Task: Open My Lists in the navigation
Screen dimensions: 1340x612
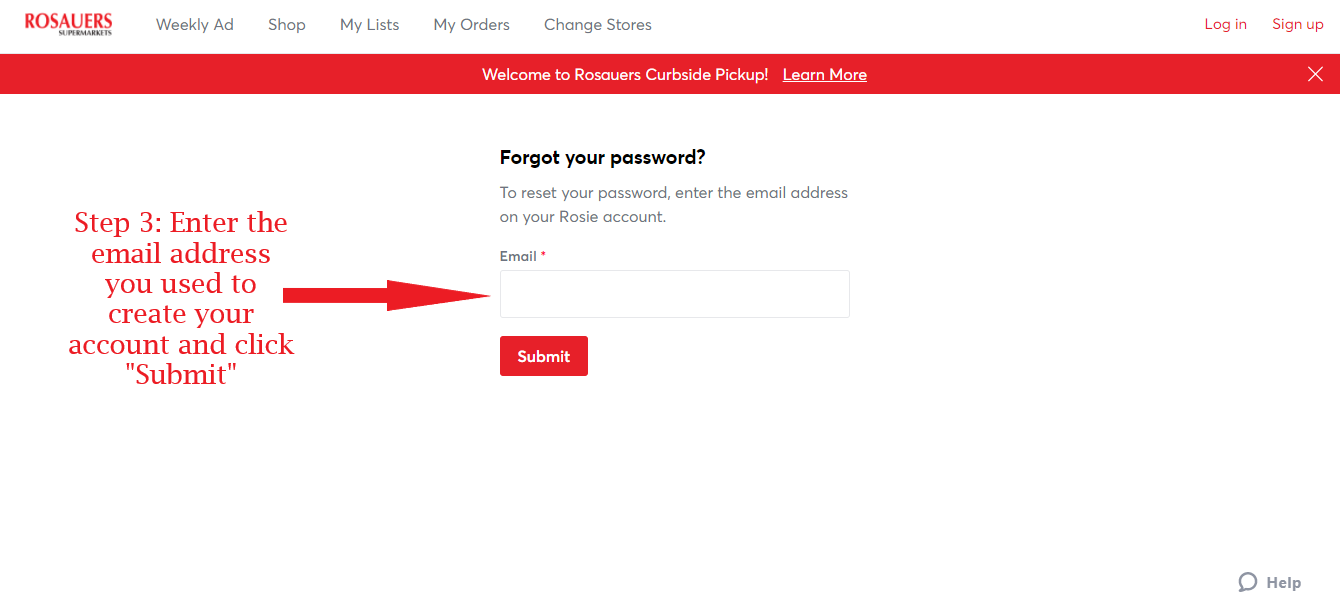Action: click(369, 25)
